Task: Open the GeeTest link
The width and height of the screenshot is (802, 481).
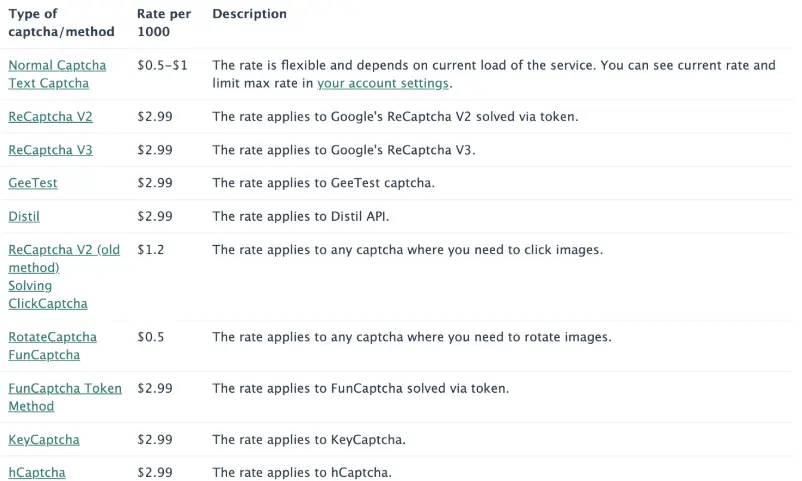Action: [x=33, y=183]
